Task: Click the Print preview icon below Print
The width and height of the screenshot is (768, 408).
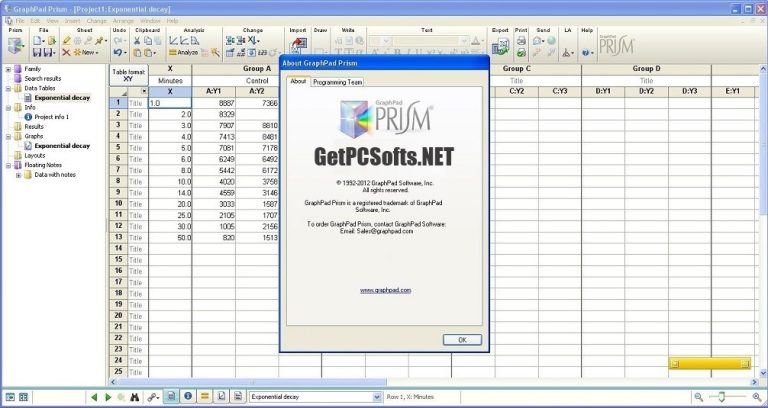Action: tap(521, 52)
